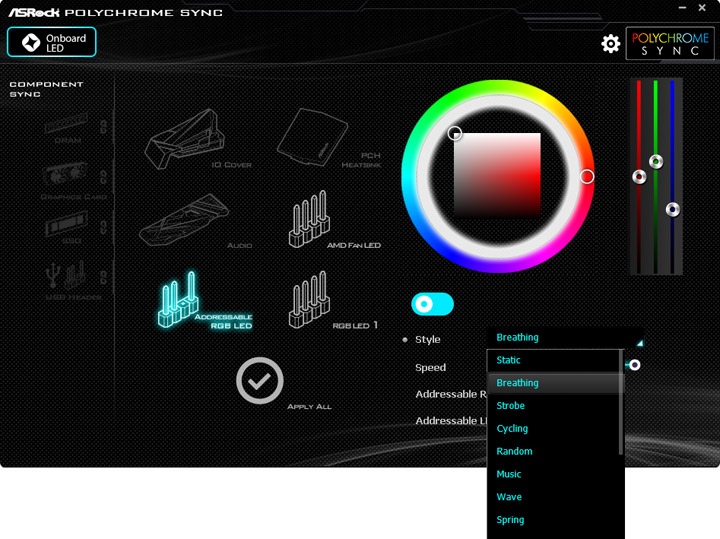Screen dimensions: 720x539
Task: Click the USB Header sync icon
Action: pyautogui.click(x=66, y=275)
